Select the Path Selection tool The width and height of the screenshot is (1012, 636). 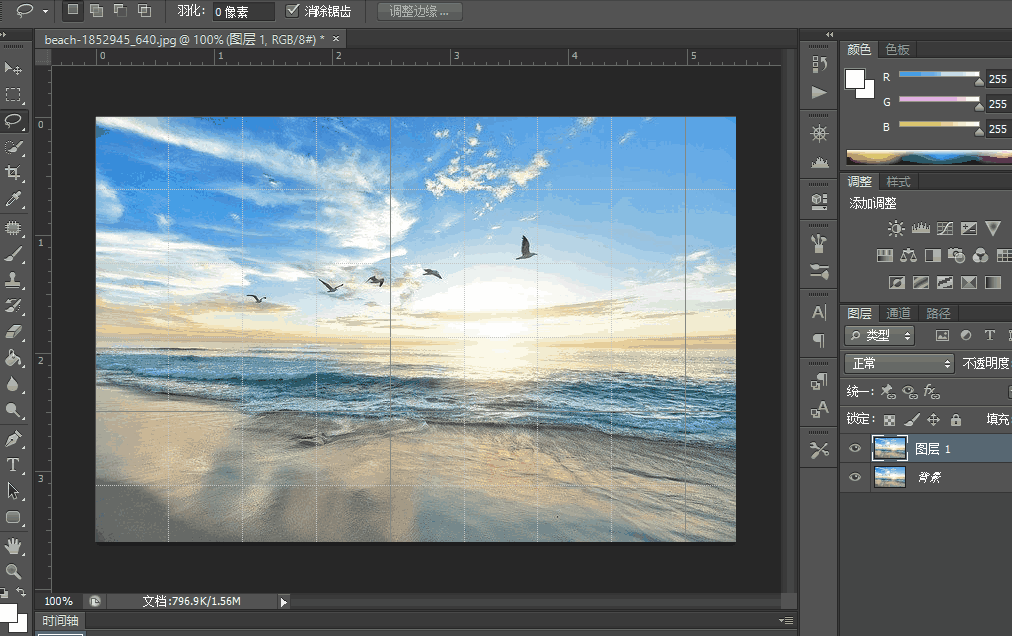pos(13,491)
